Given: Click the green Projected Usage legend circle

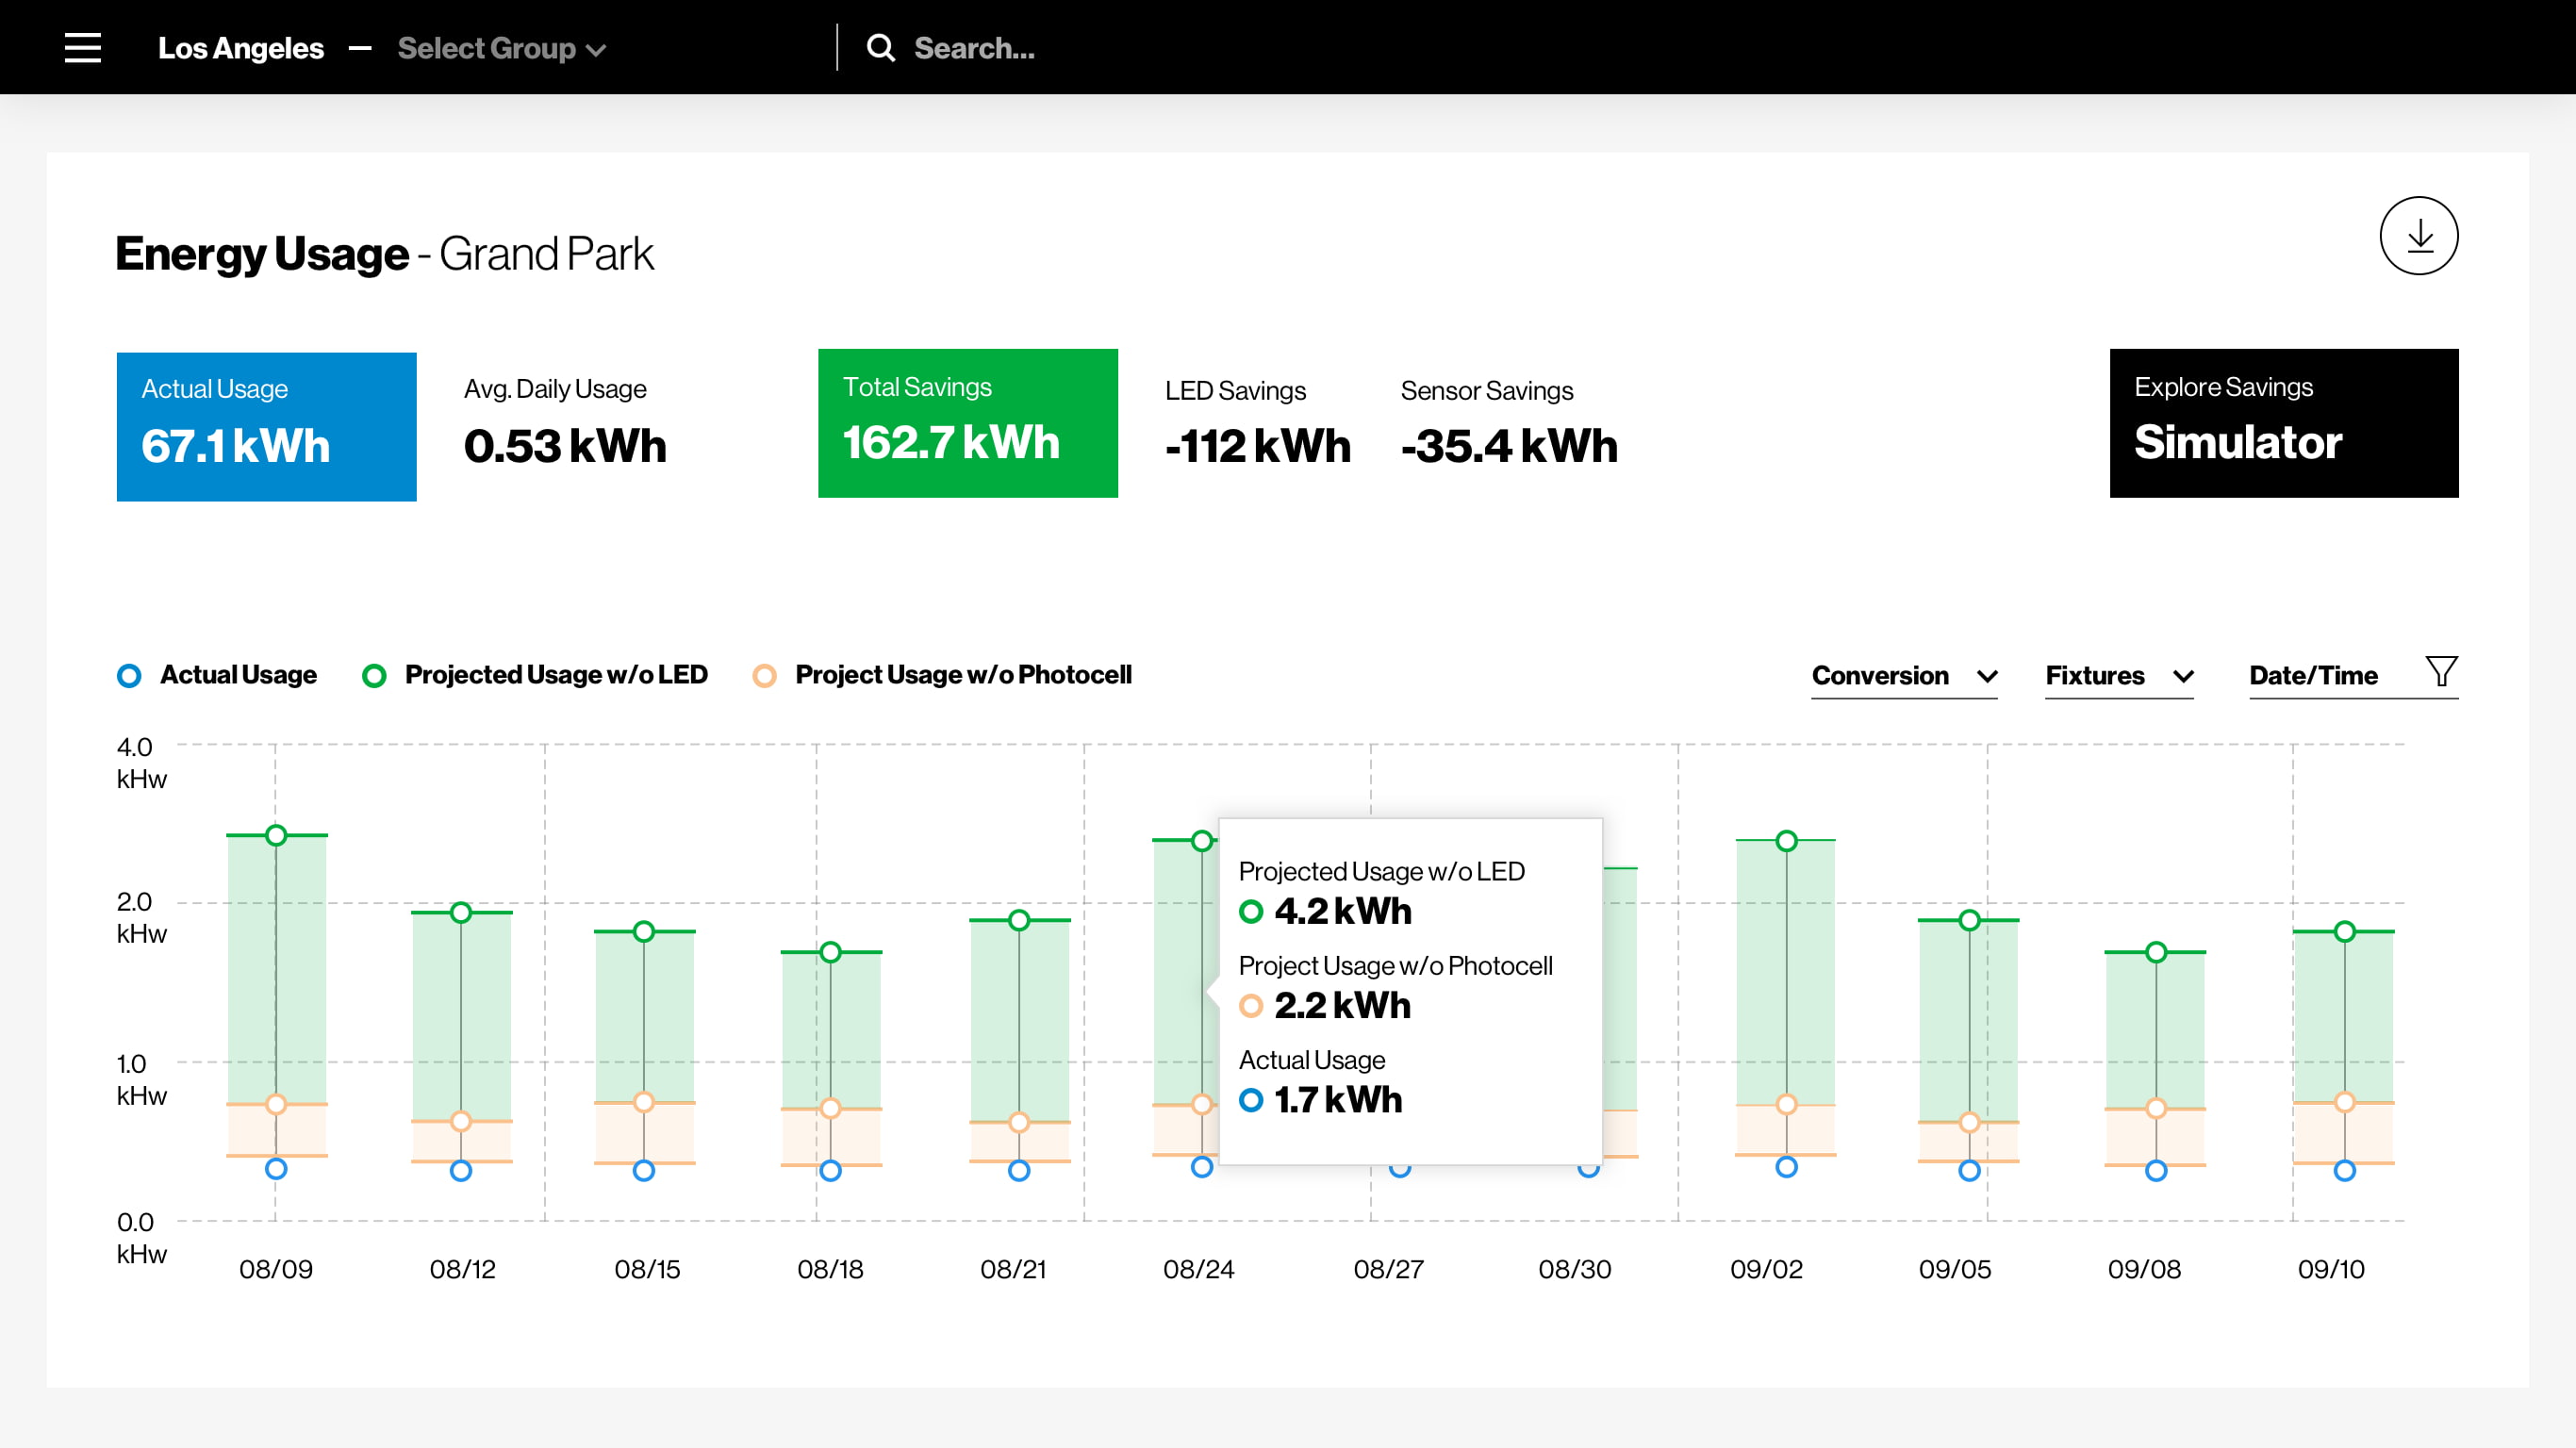Looking at the screenshot, I should coord(374,676).
